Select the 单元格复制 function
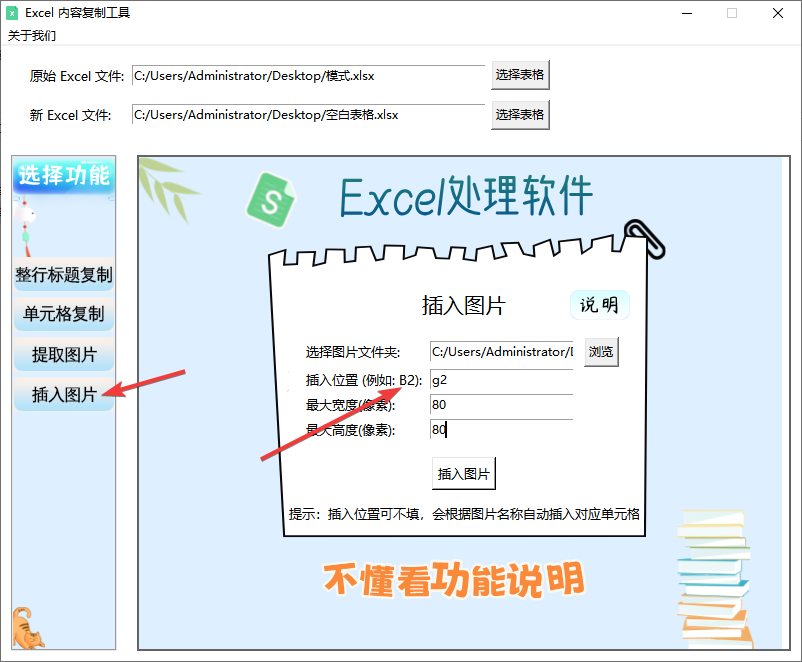Viewport: 802px width, 662px height. (64, 314)
